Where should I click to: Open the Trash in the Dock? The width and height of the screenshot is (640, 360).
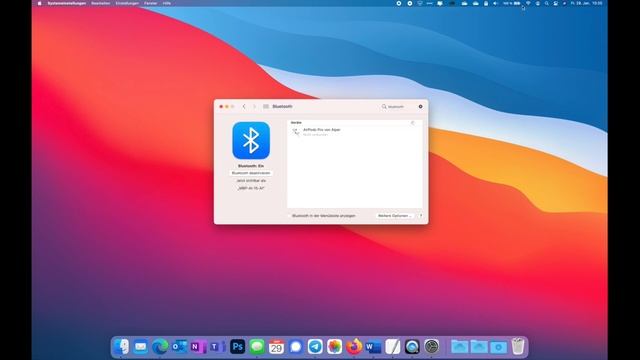click(518, 347)
